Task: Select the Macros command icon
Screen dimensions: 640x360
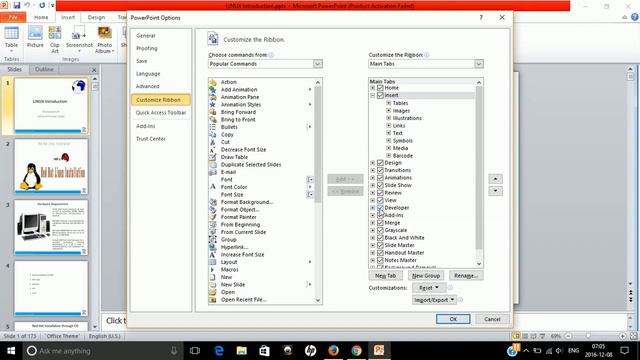Action: point(213,269)
